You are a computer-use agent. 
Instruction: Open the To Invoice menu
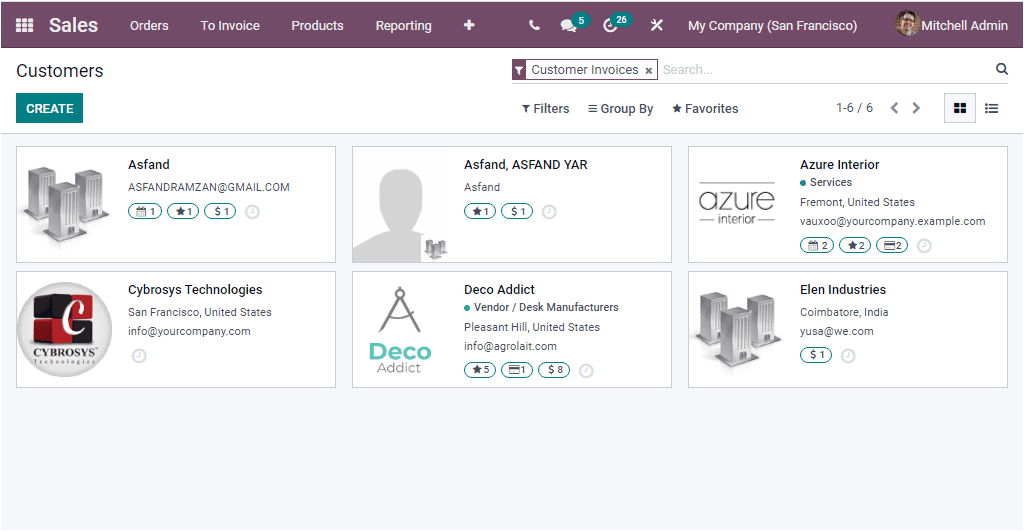[230, 25]
